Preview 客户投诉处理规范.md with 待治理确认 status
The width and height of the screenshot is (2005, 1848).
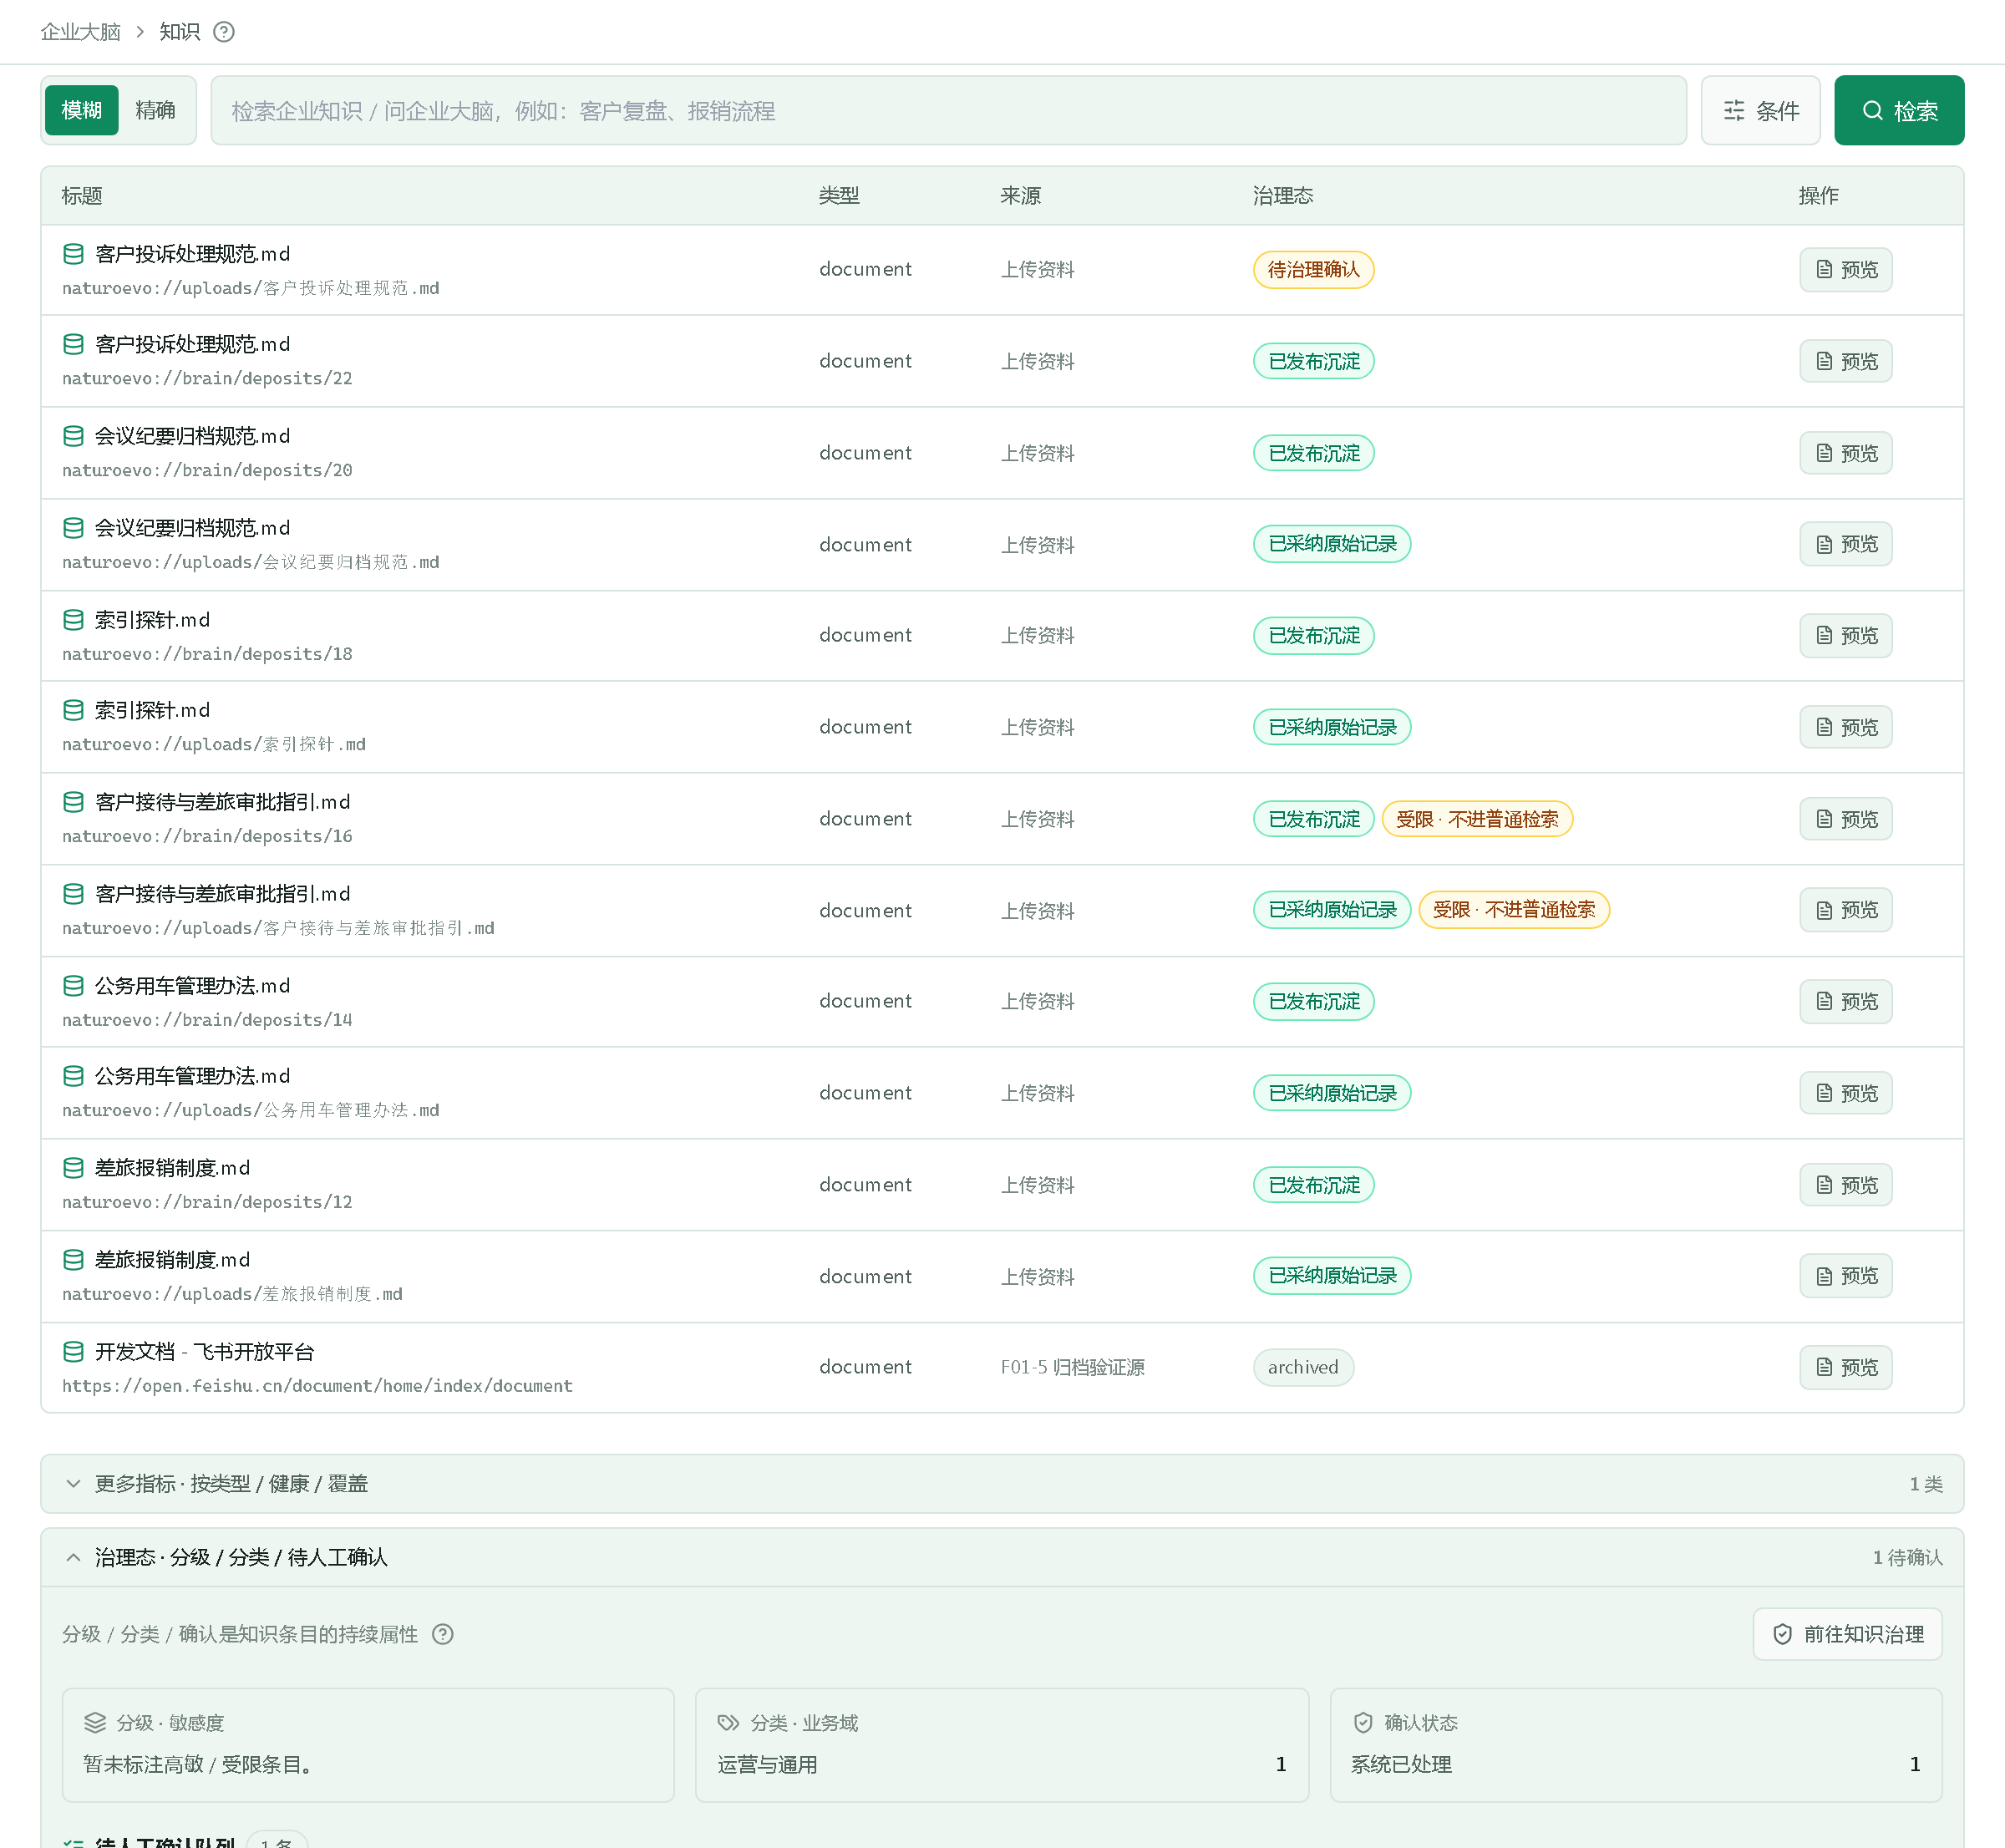tap(1846, 270)
